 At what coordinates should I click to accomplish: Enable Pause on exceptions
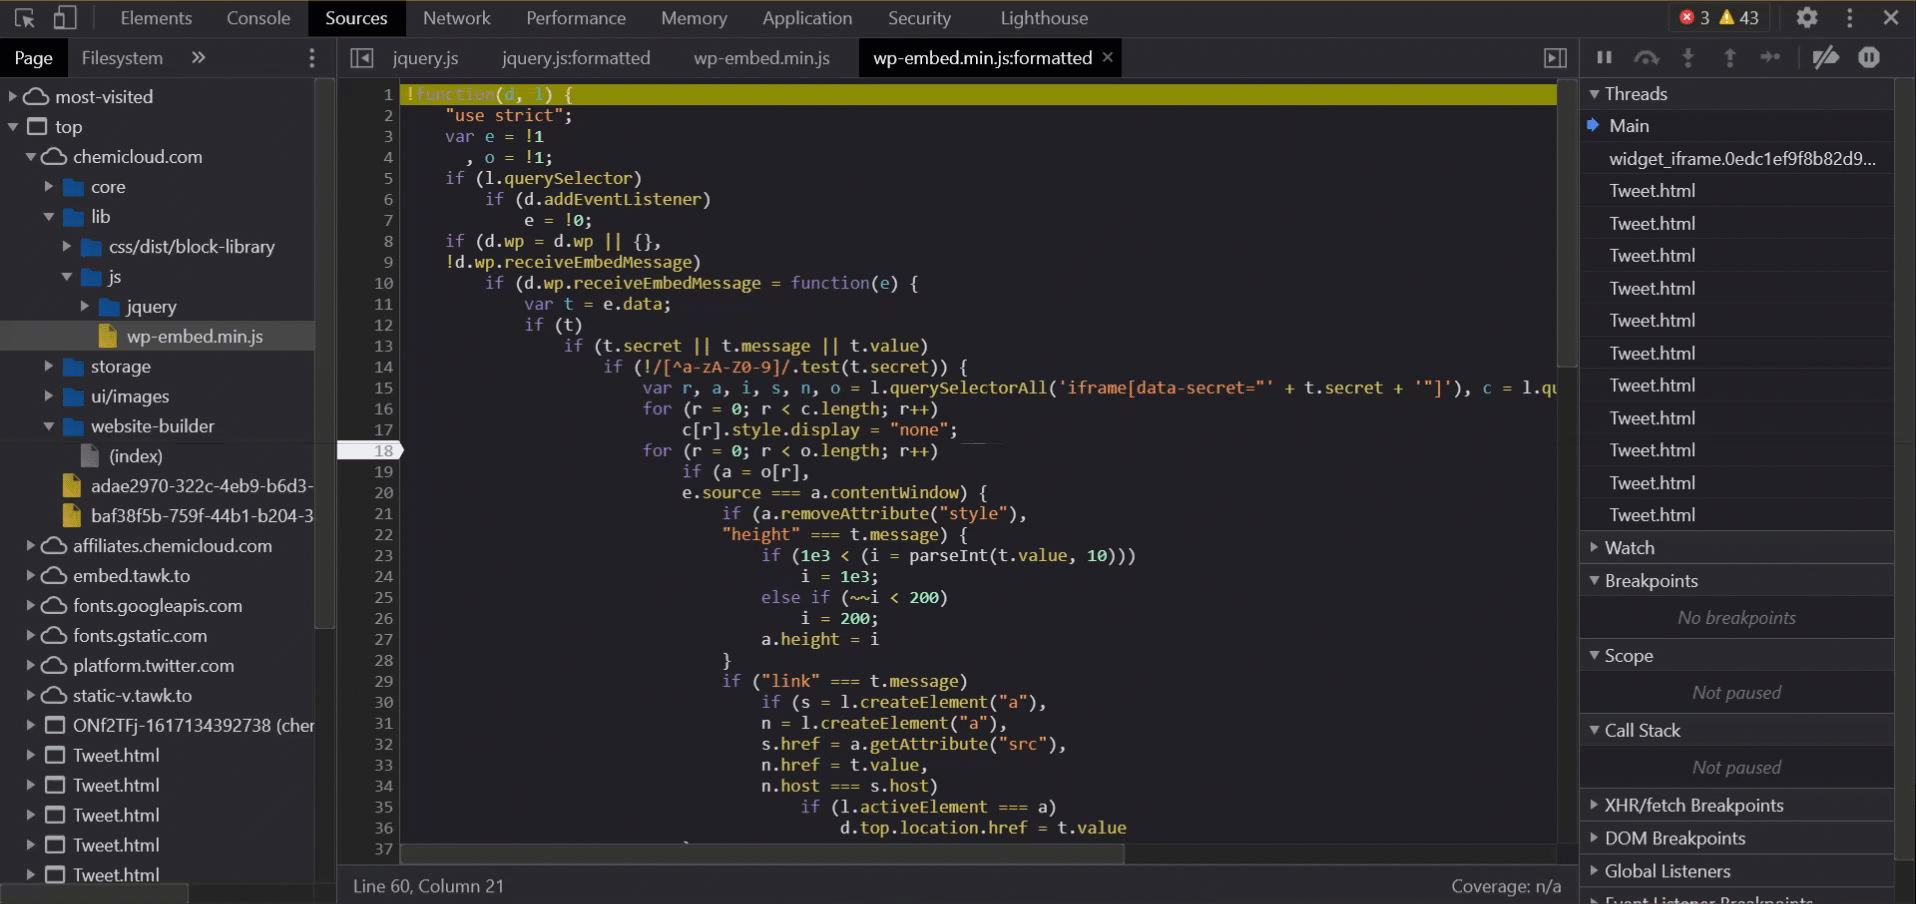tap(1869, 58)
